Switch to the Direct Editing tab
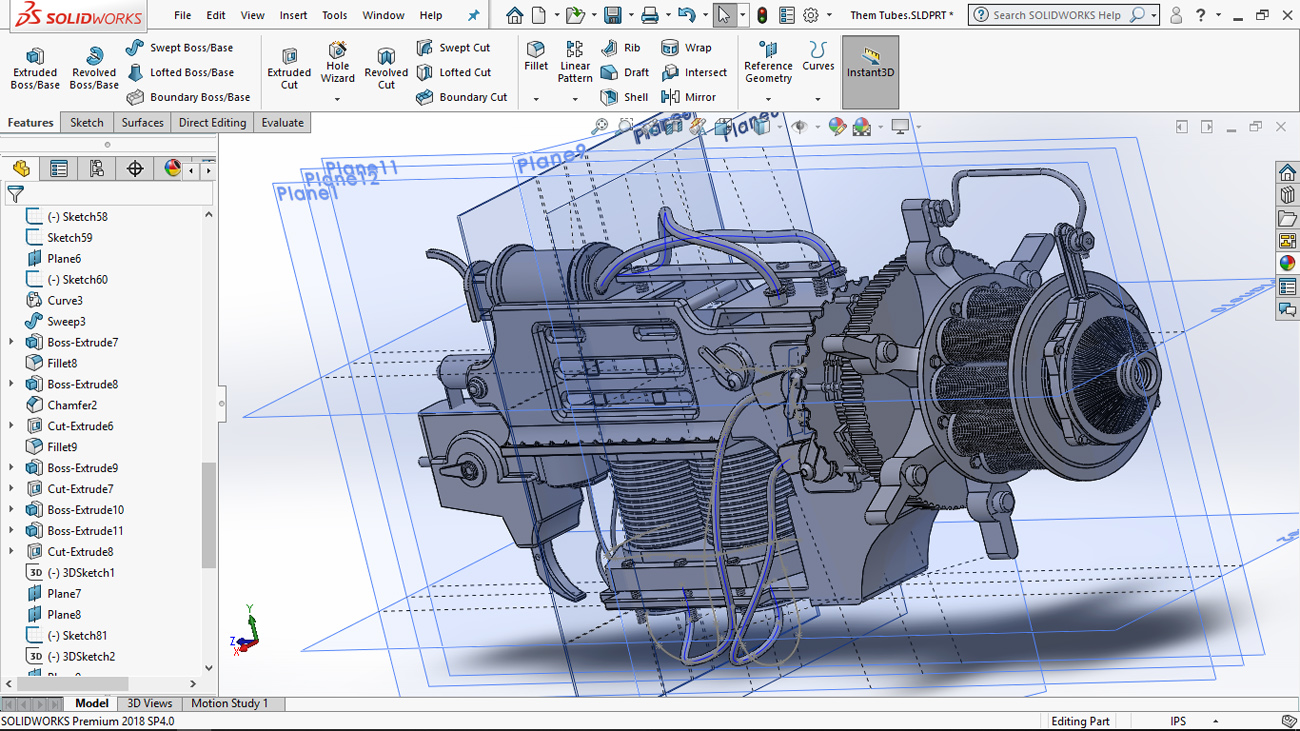Screen dimensions: 1300x731 (x=212, y=123)
